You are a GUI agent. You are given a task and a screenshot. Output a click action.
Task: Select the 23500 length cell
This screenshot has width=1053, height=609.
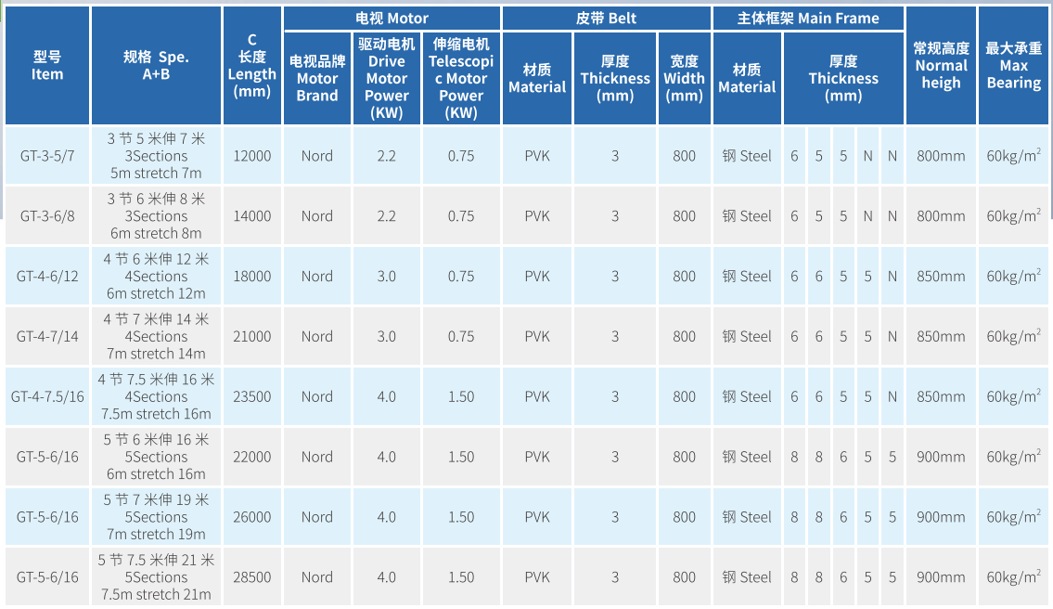tap(252, 397)
